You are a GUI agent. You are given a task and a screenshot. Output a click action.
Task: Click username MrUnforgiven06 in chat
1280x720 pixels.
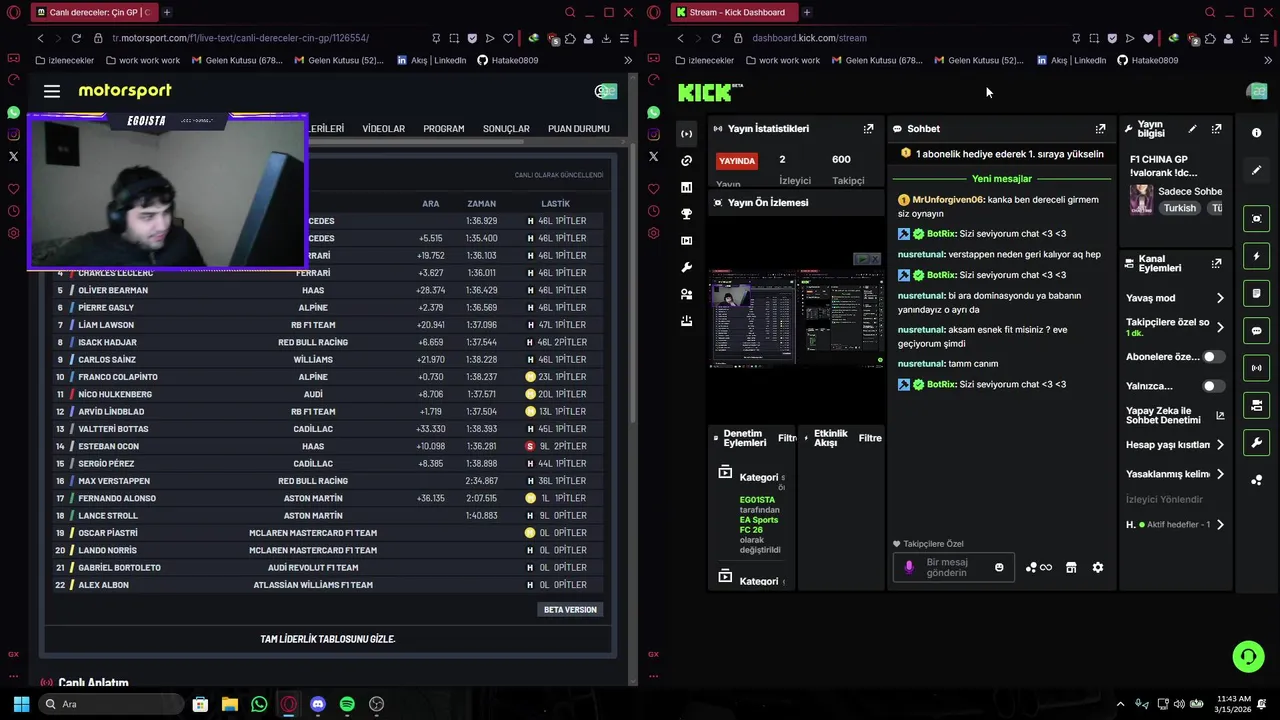(x=948, y=199)
